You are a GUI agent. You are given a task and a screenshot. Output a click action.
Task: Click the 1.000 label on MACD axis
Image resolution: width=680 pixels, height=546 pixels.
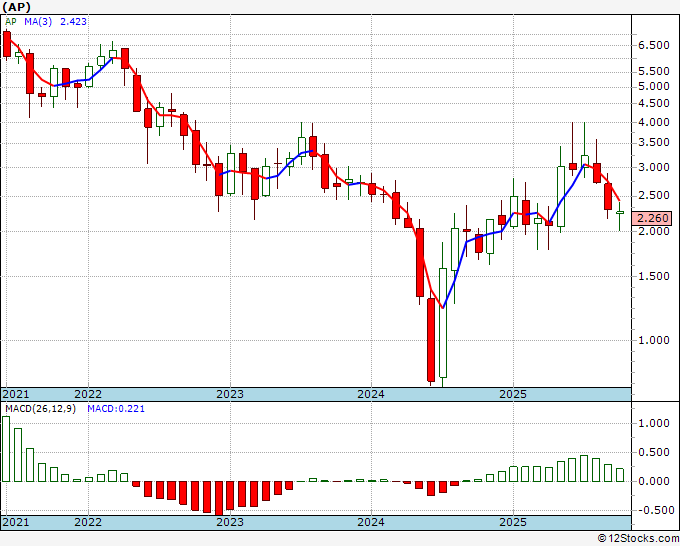[x=654, y=424]
